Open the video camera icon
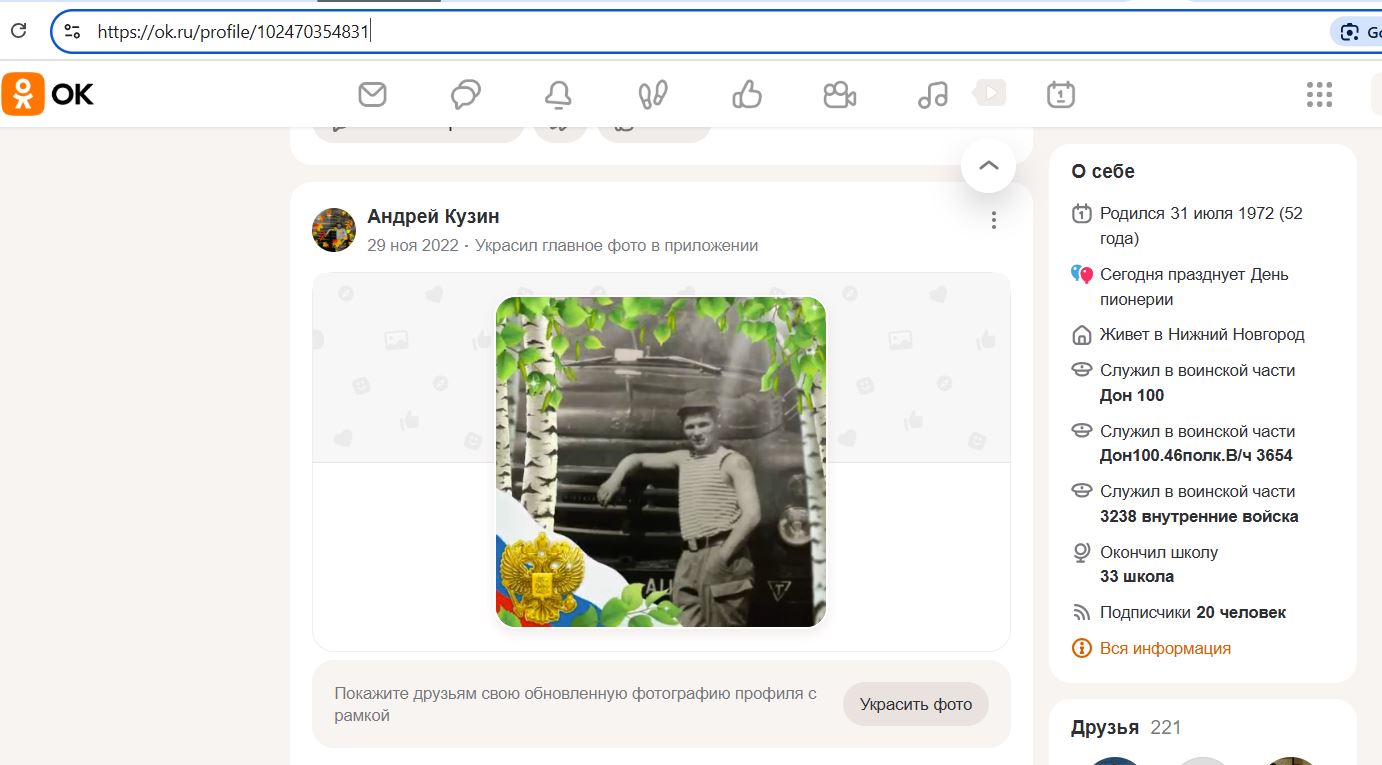1382x765 pixels. (x=840, y=95)
